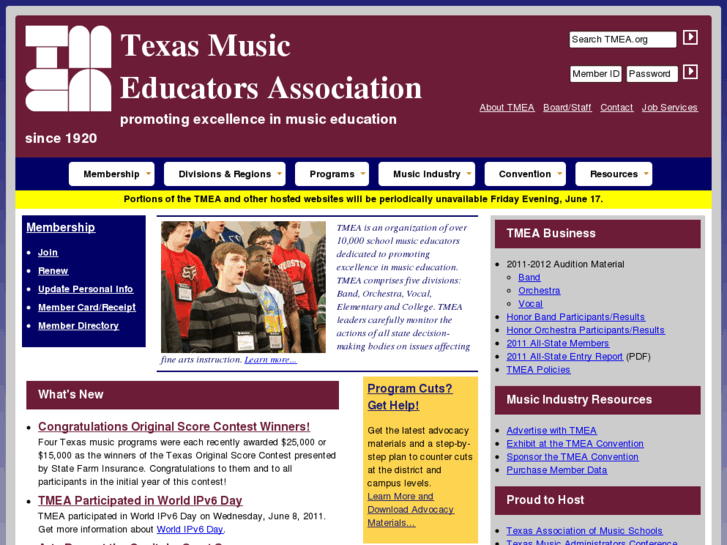Click the Password field
Image resolution: width=727 pixels, height=545 pixels.
[652, 74]
